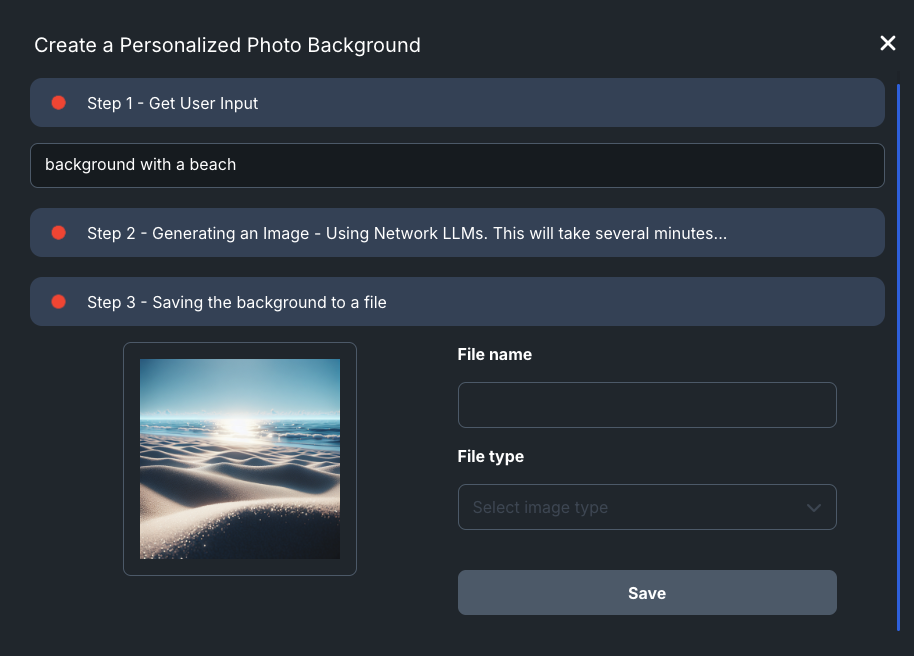Click the 'Create a Personalized Photo Background' title
The height and width of the screenshot is (656, 914).
pos(227,45)
